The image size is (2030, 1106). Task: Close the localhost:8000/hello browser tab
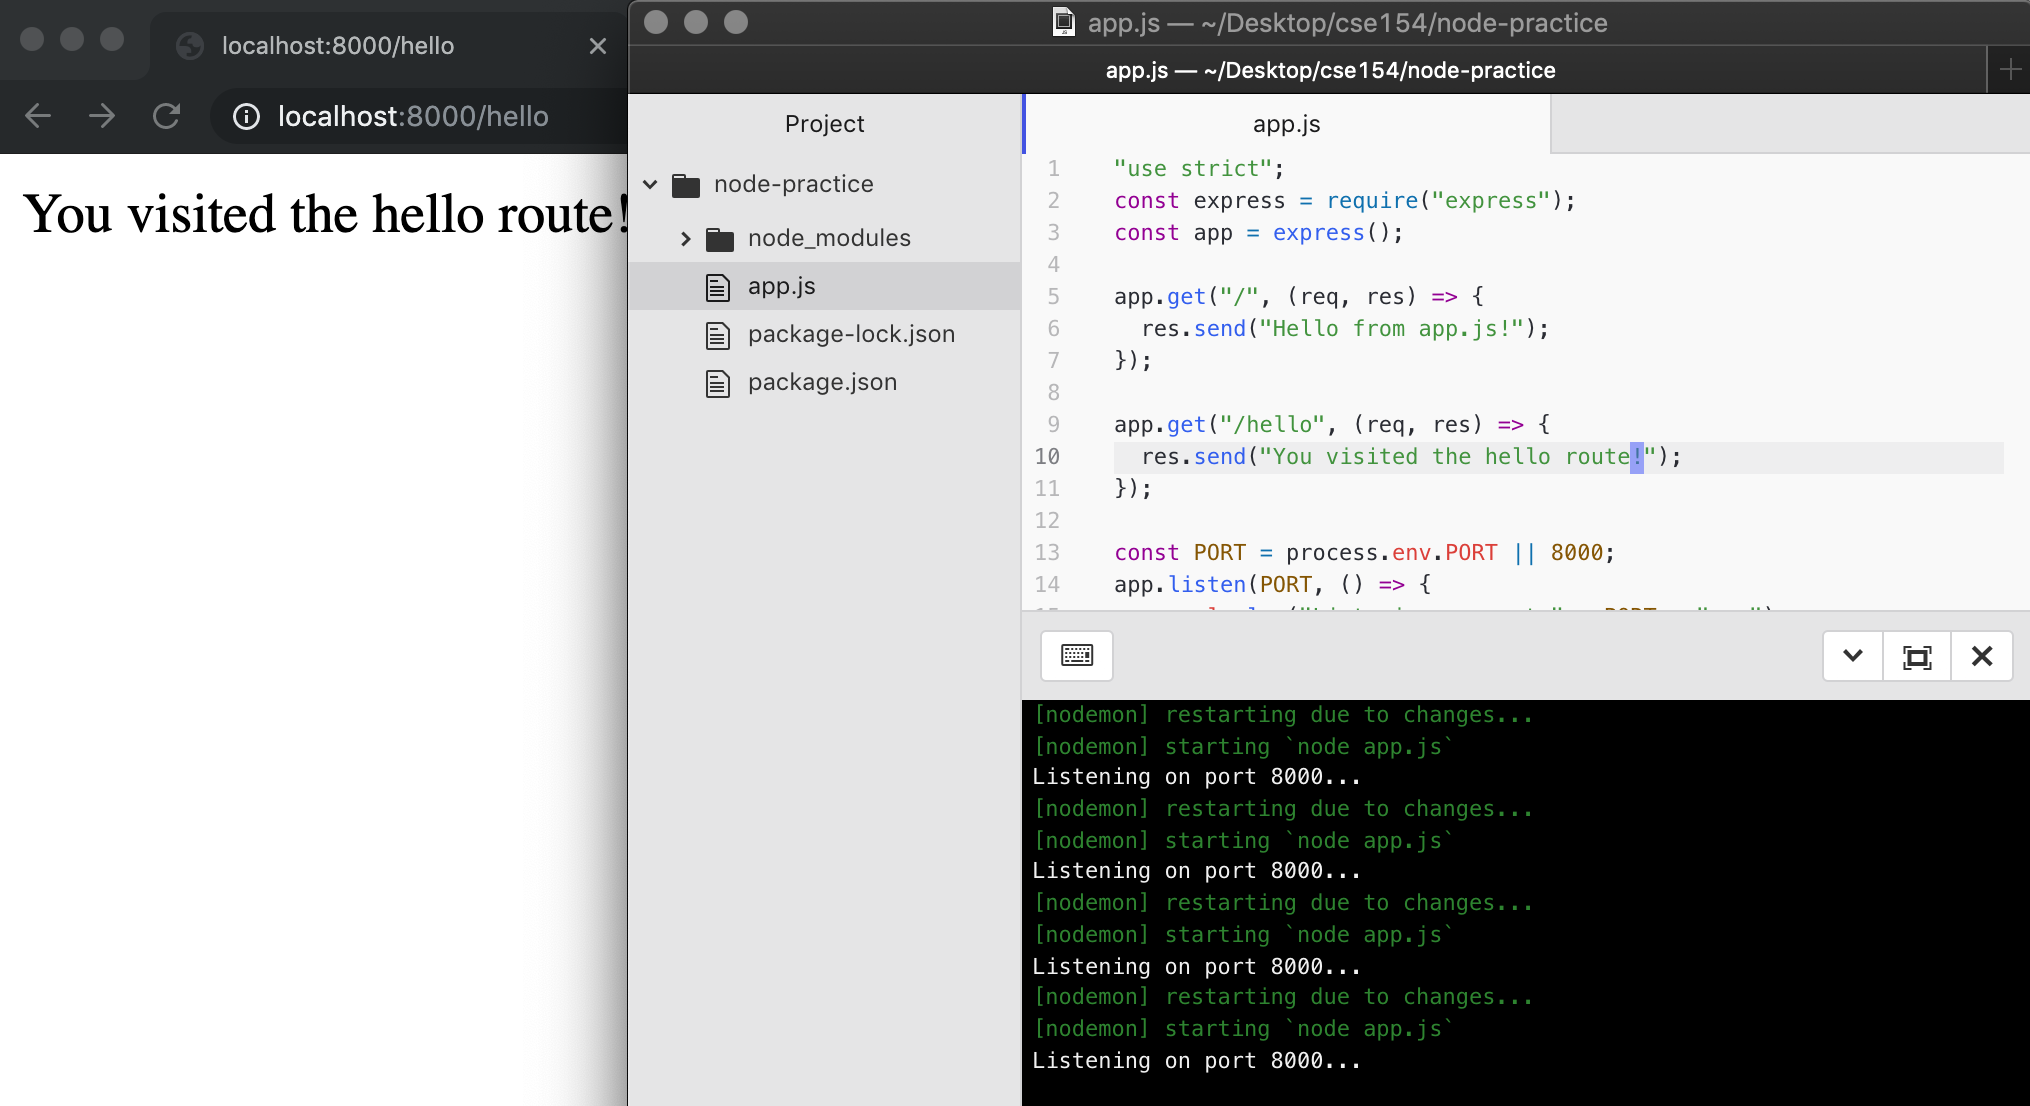point(597,46)
